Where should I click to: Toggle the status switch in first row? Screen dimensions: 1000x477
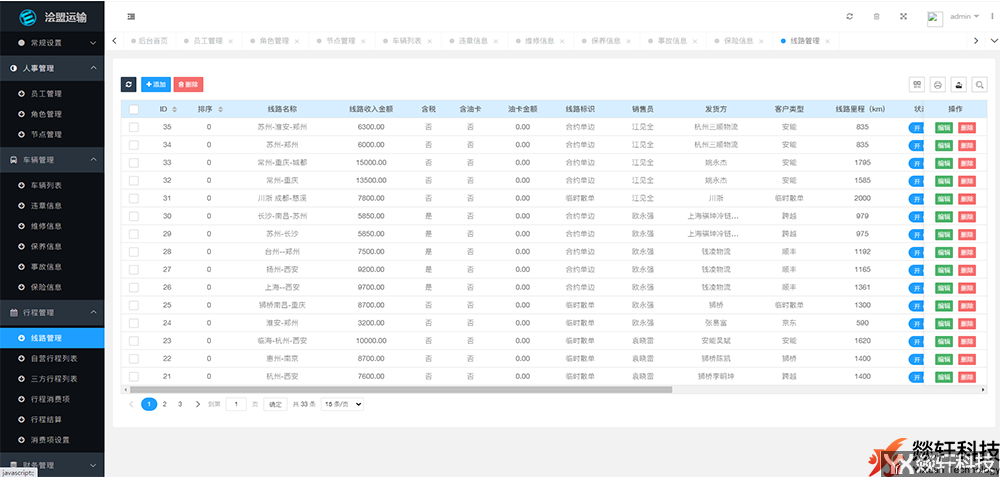point(917,127)
